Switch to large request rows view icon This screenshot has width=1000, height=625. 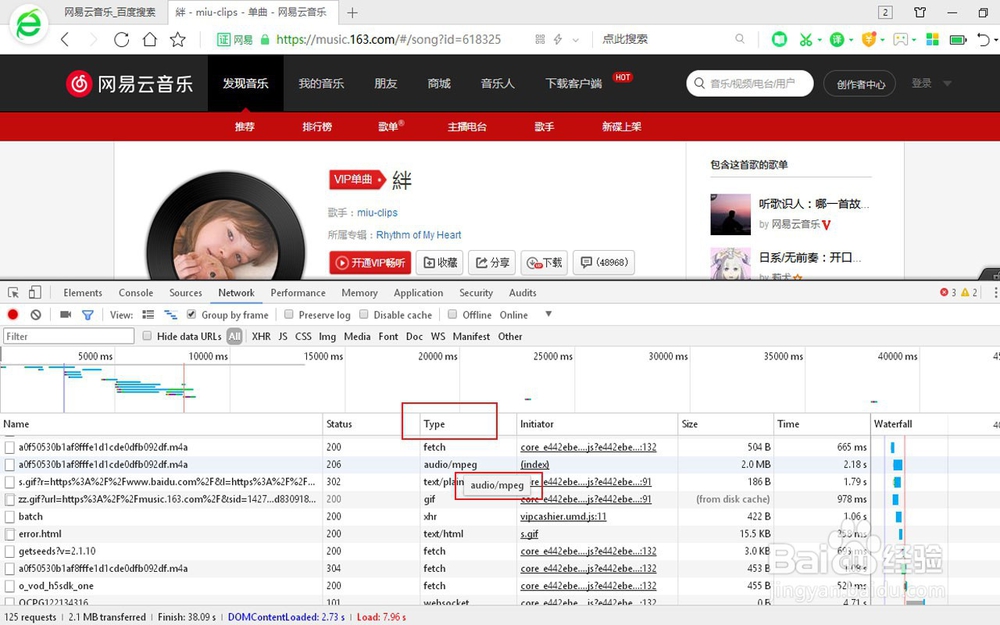(148, 314)
